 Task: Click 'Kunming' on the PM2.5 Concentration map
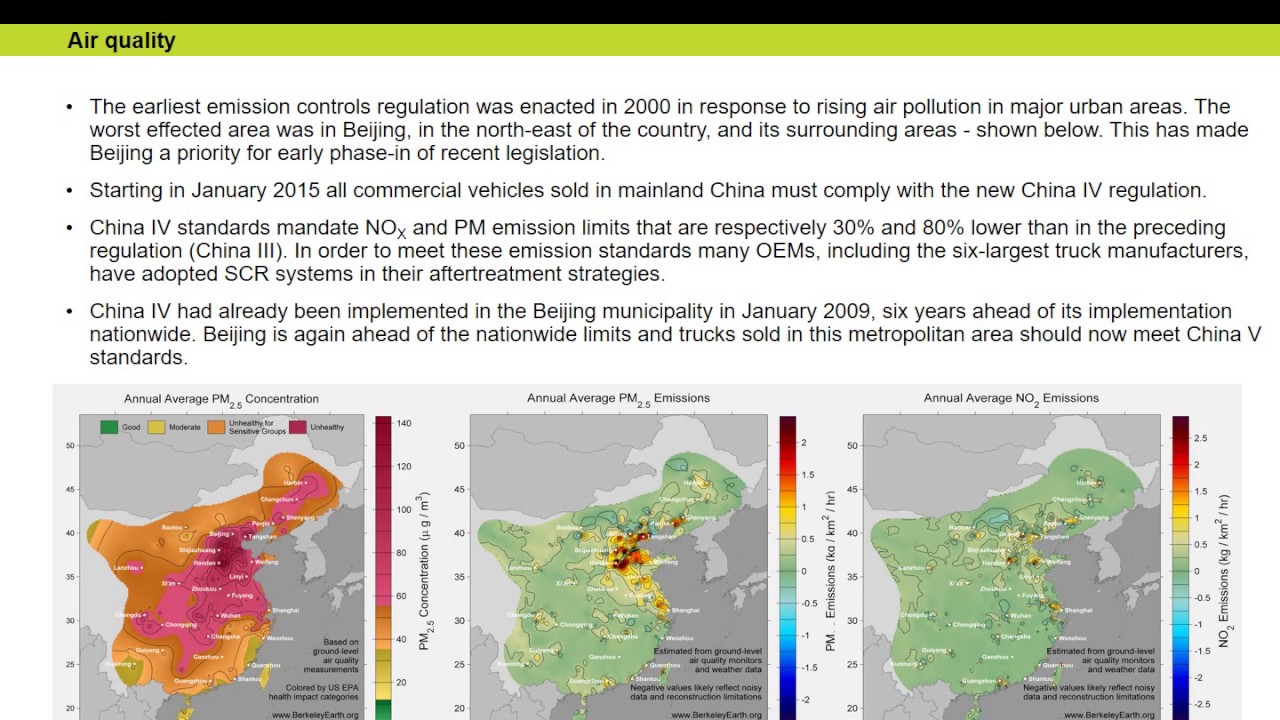[118, 664]
